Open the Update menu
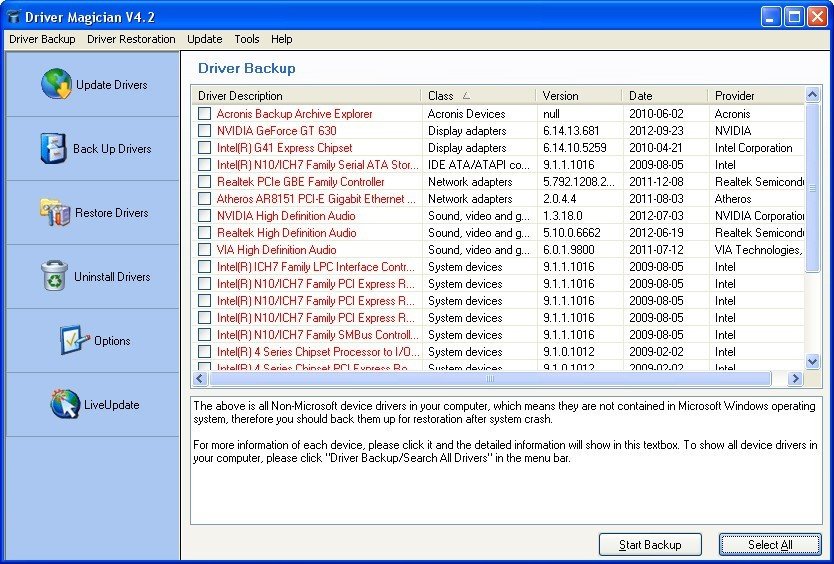This screenshot has width=834, height=564. coord(205,39)
